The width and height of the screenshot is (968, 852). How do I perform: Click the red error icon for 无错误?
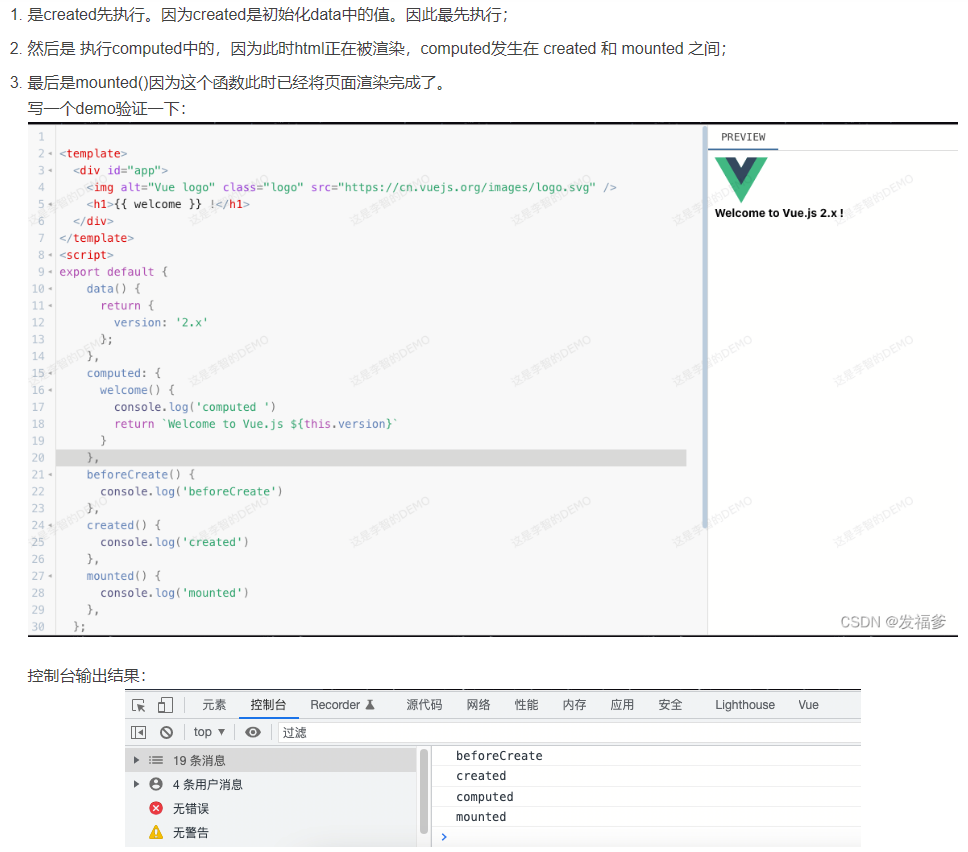[156, 808]
